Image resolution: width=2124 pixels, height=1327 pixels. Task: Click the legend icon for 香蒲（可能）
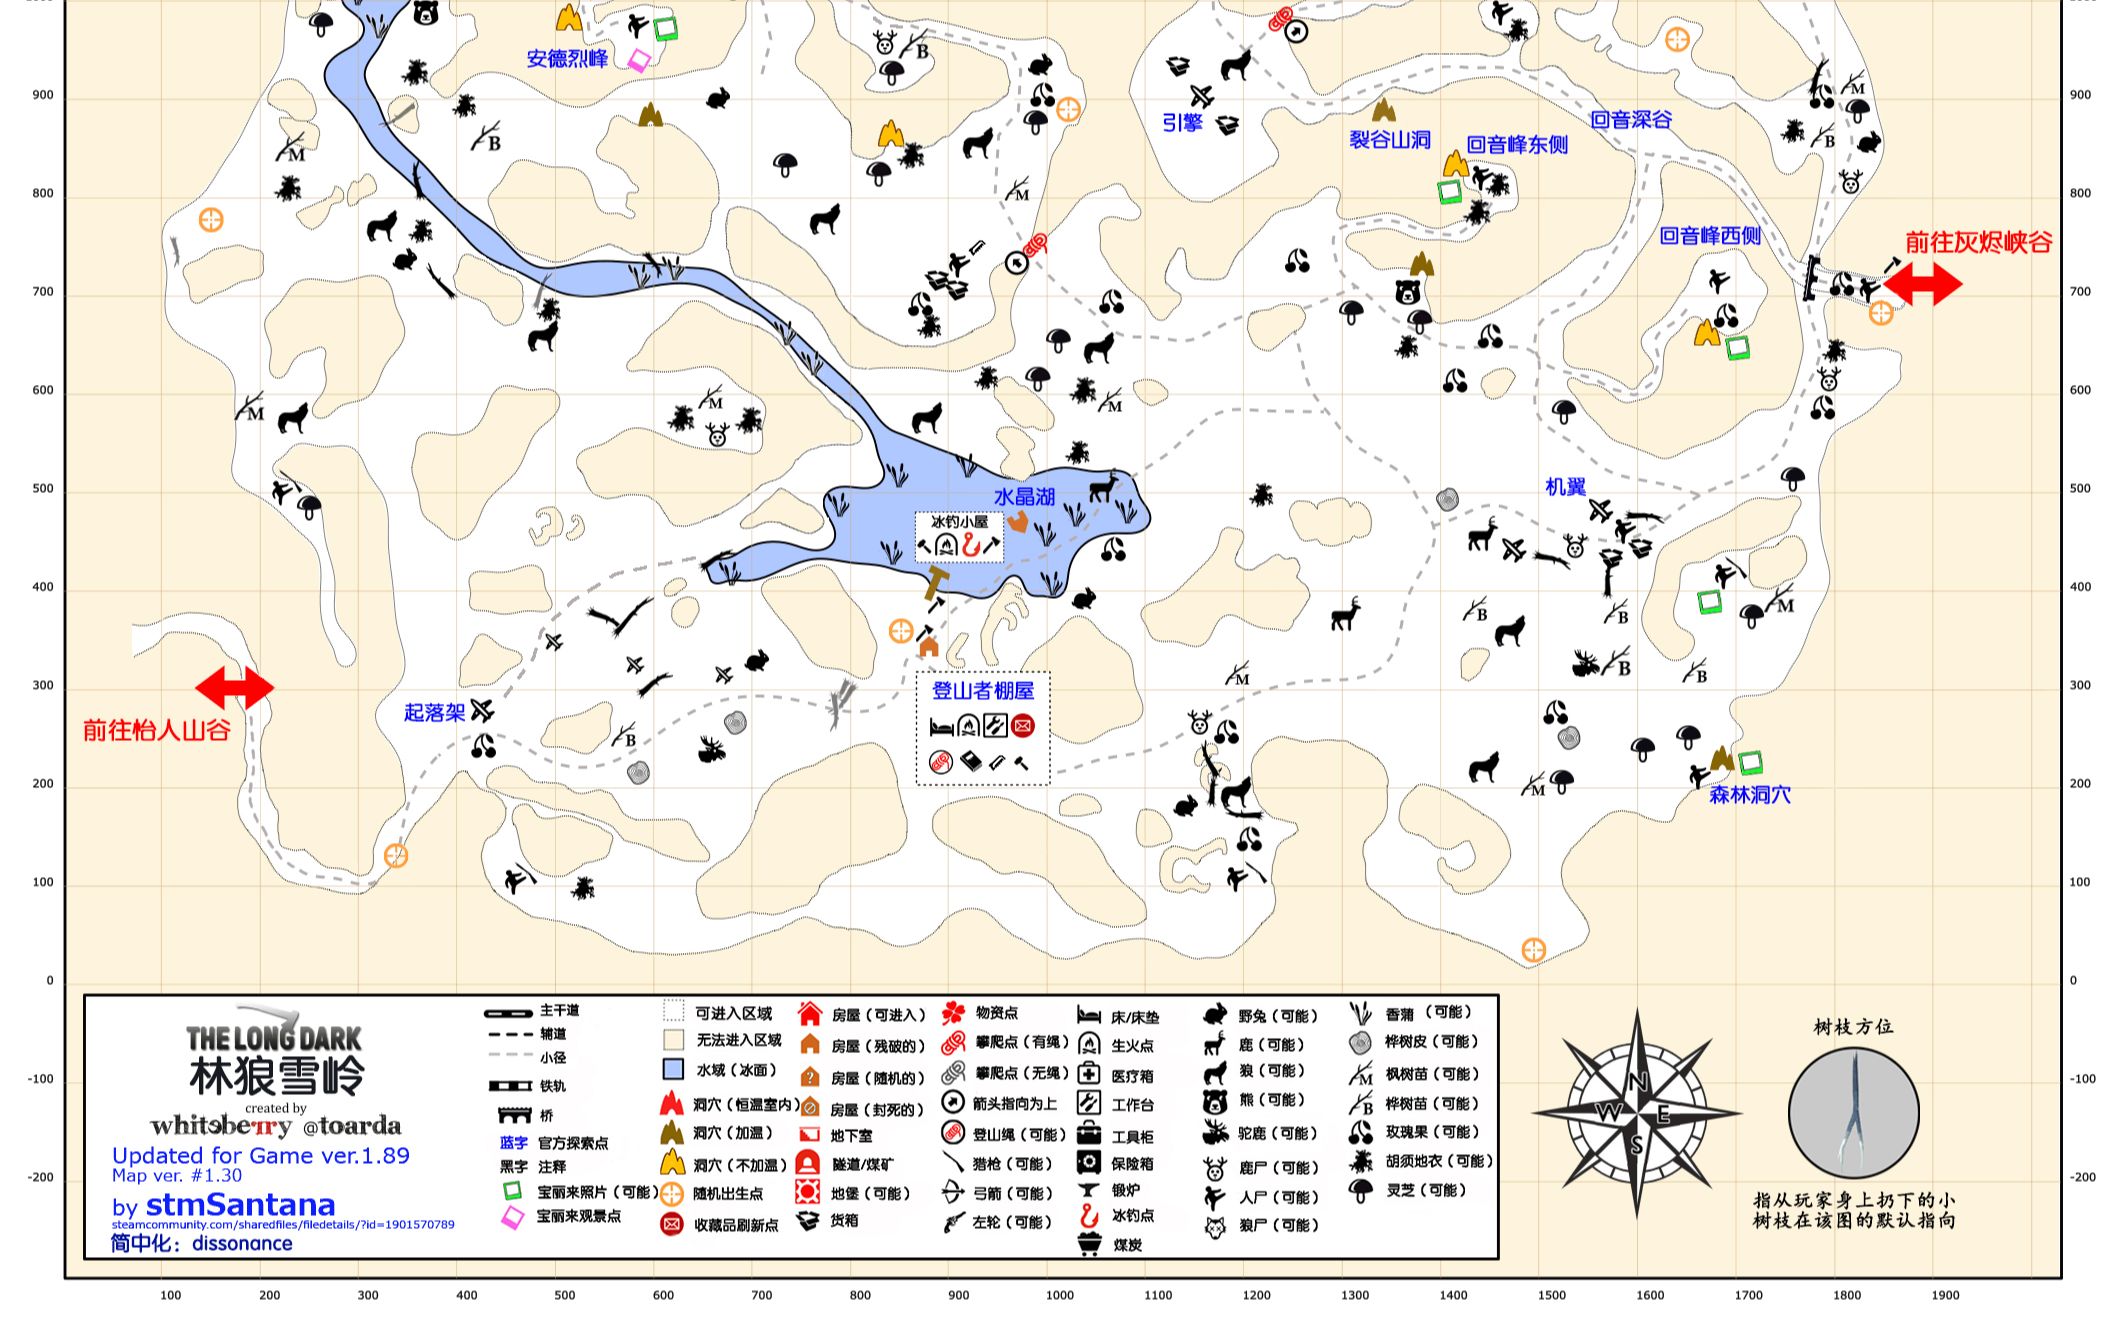(x=1360, y=1013)
